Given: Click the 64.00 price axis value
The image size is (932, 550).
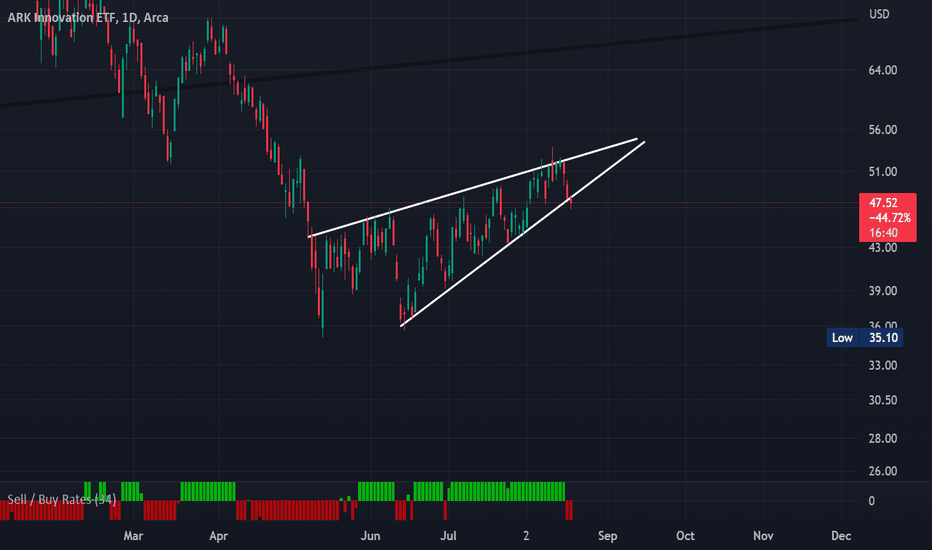Looking at the screenshot, I should pos(883,70).
